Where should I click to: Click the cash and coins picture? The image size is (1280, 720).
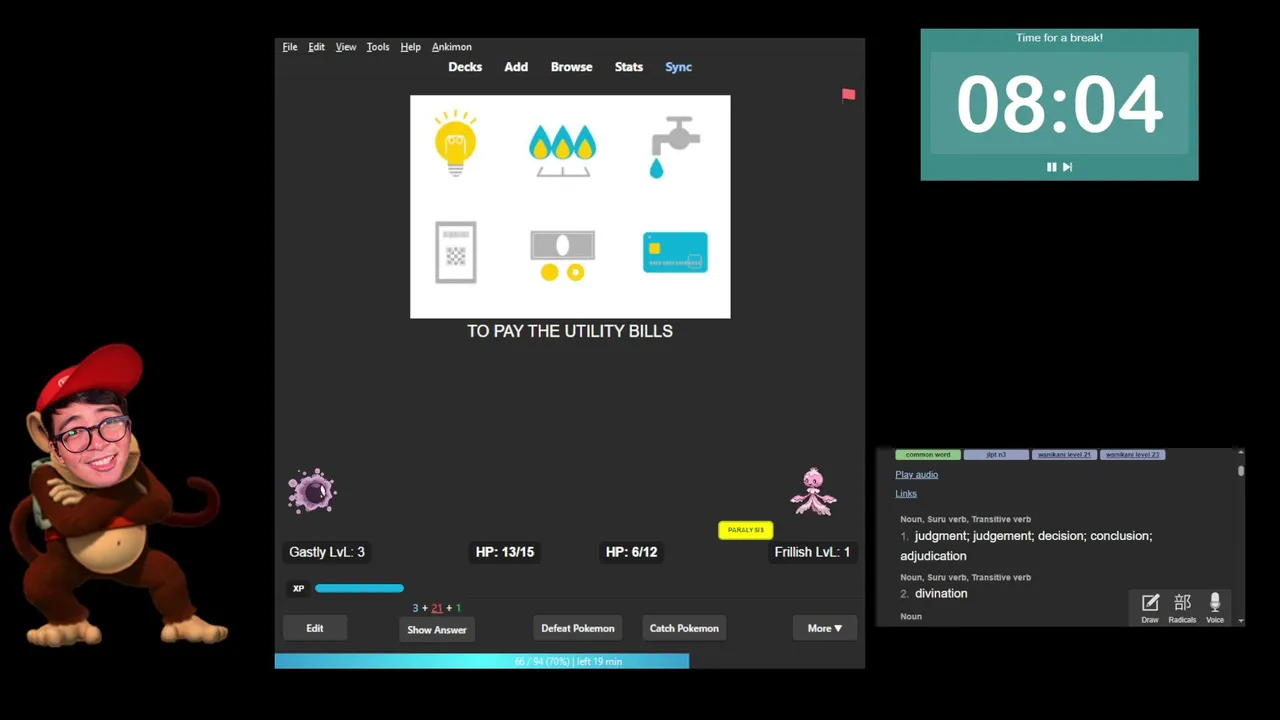562,256
